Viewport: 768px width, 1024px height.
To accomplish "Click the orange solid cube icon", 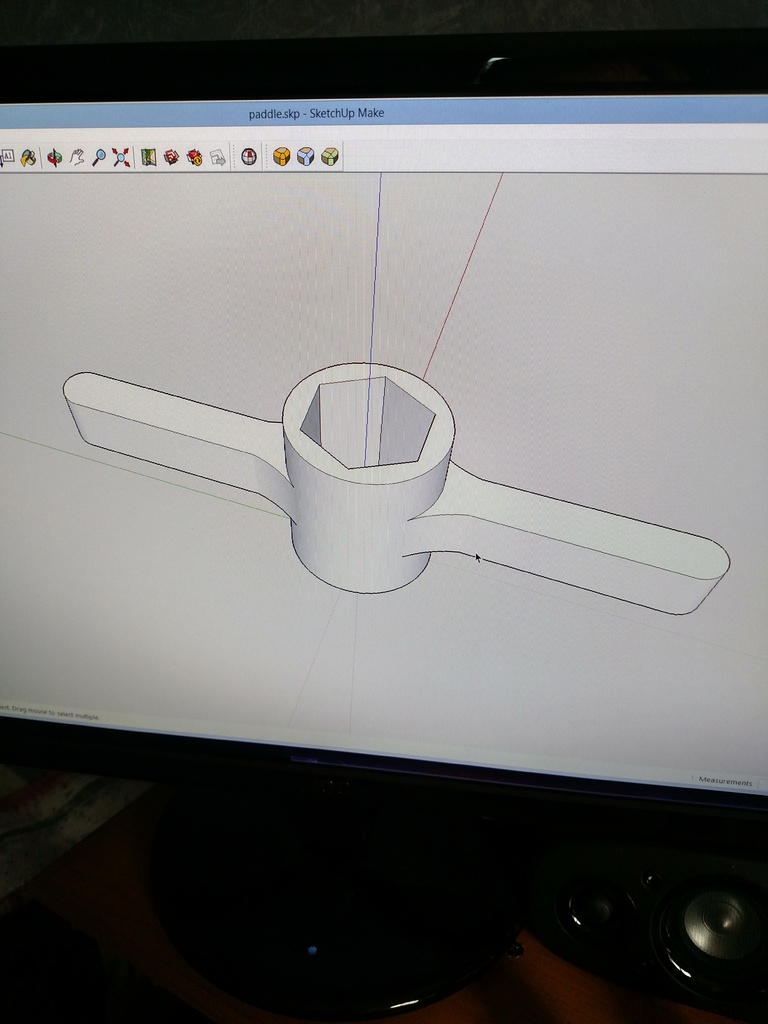I will [x=282, y=156].
